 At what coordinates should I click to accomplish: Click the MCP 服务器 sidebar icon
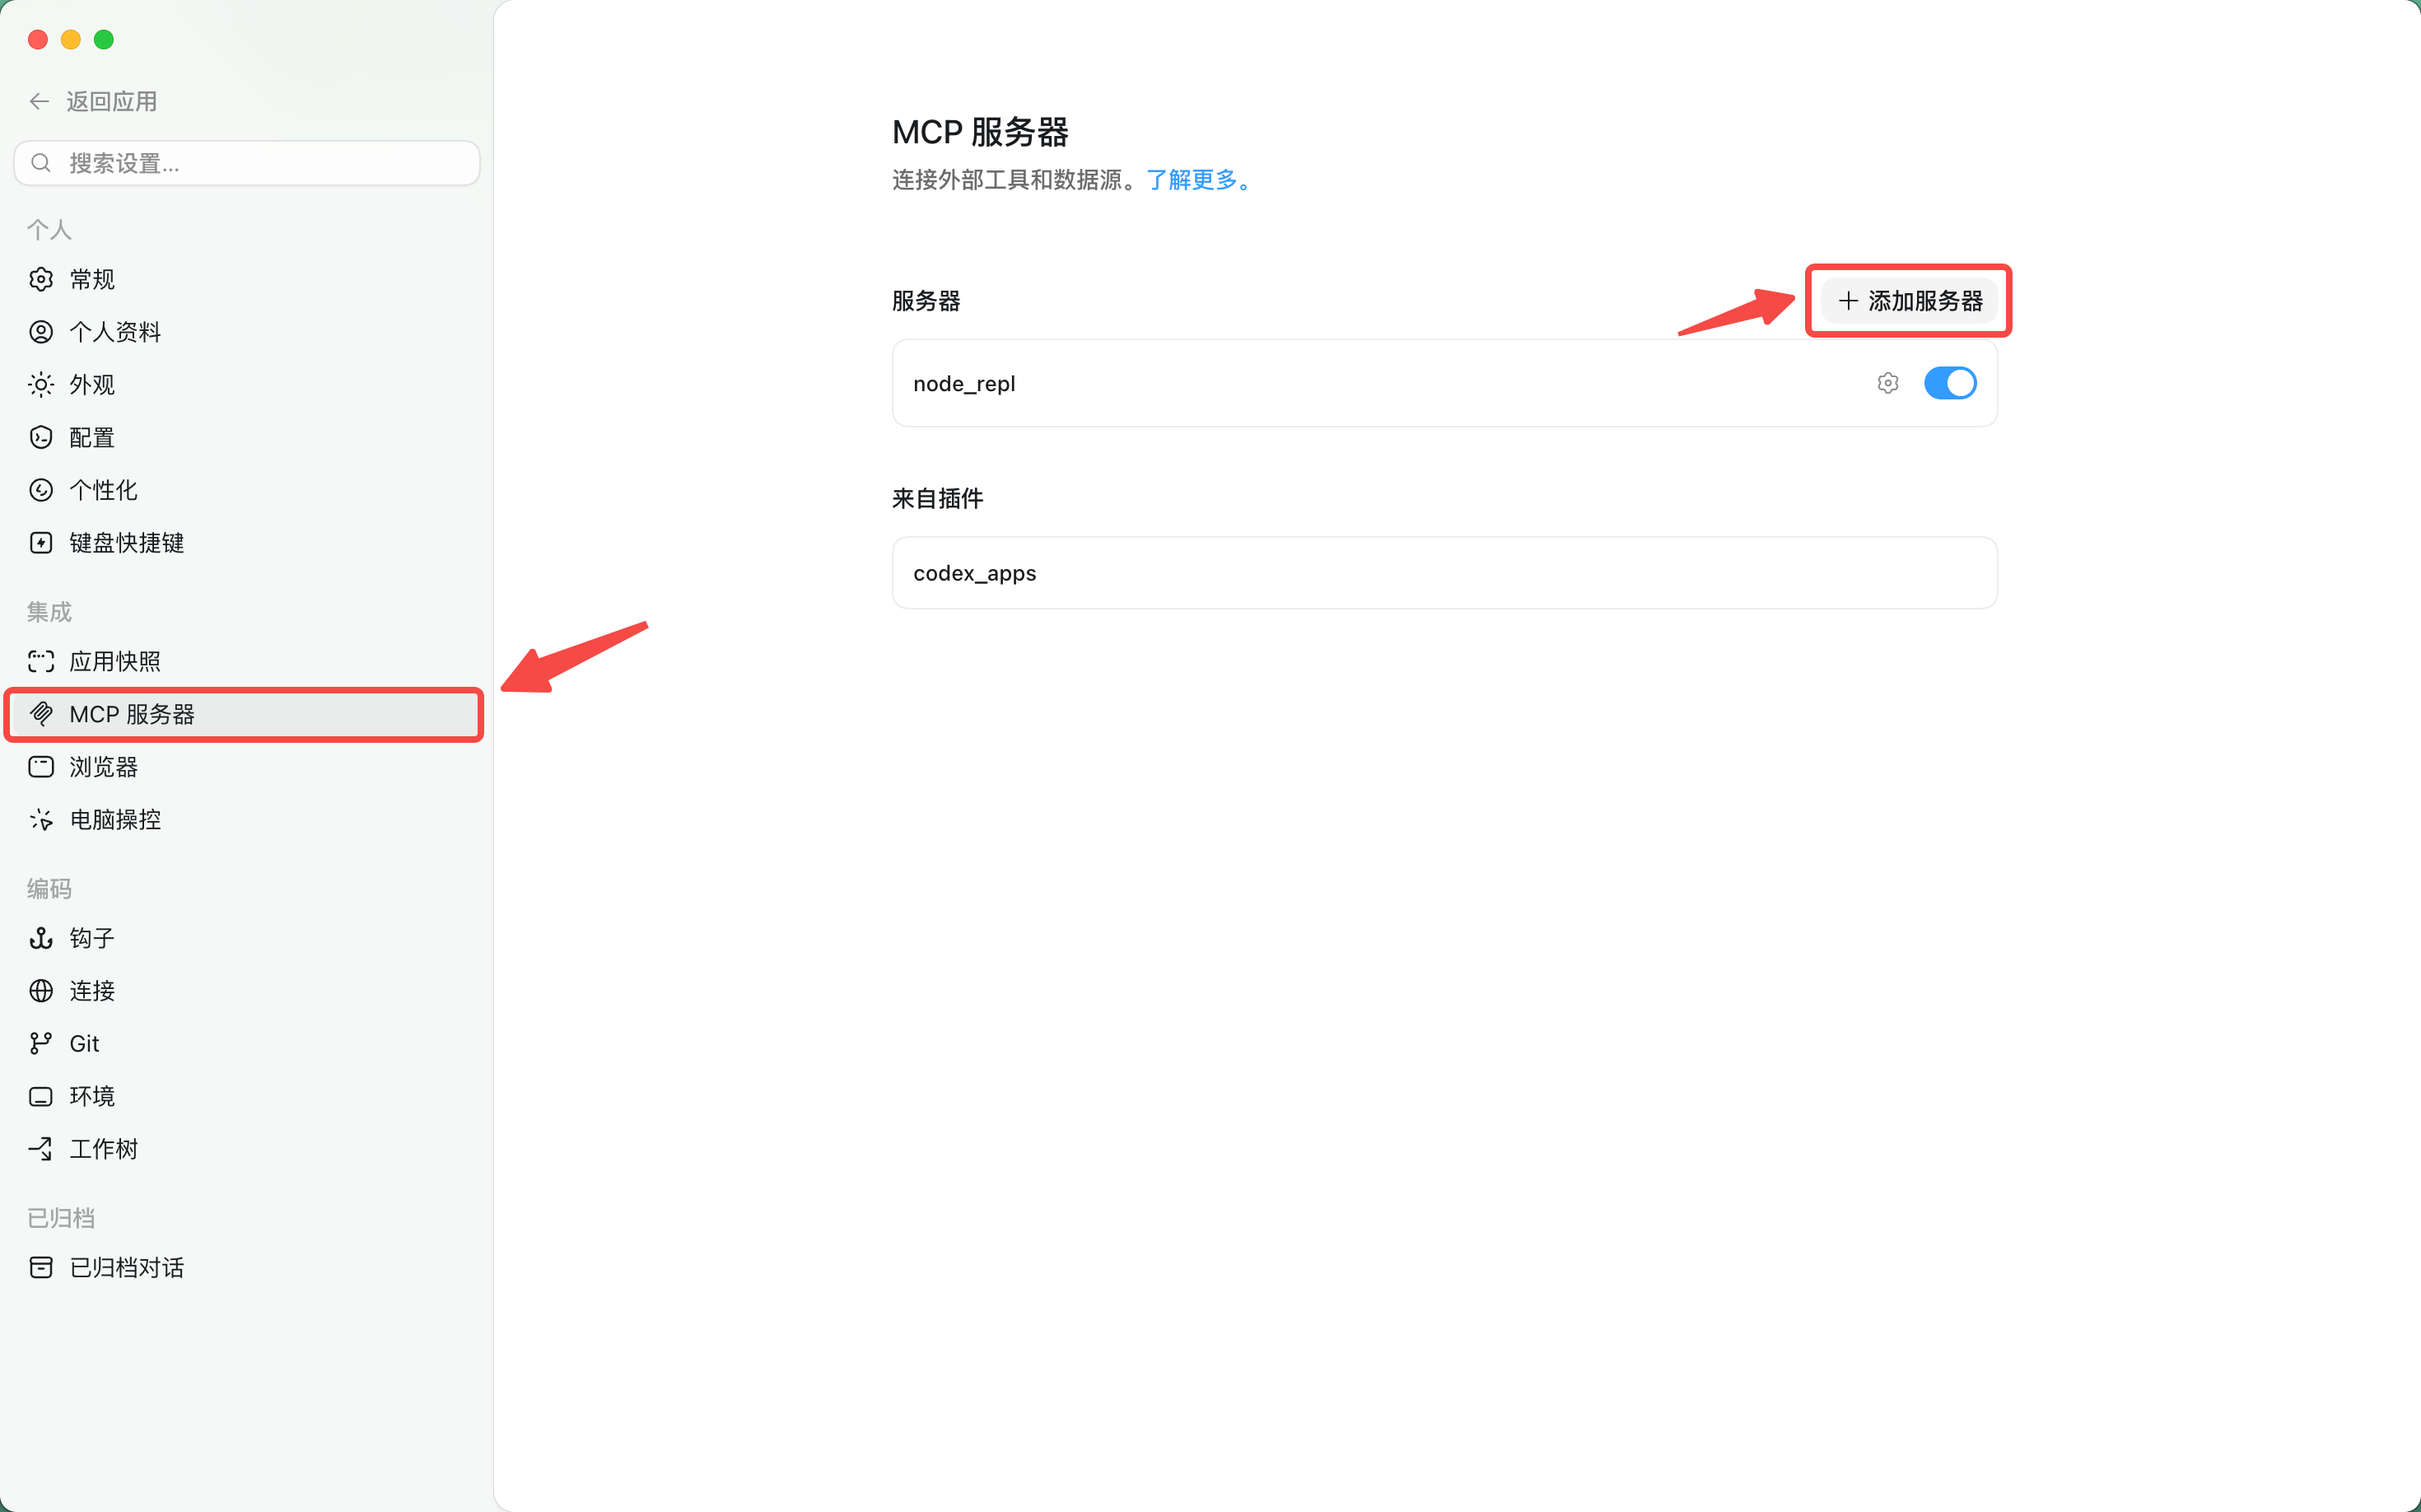41,714
